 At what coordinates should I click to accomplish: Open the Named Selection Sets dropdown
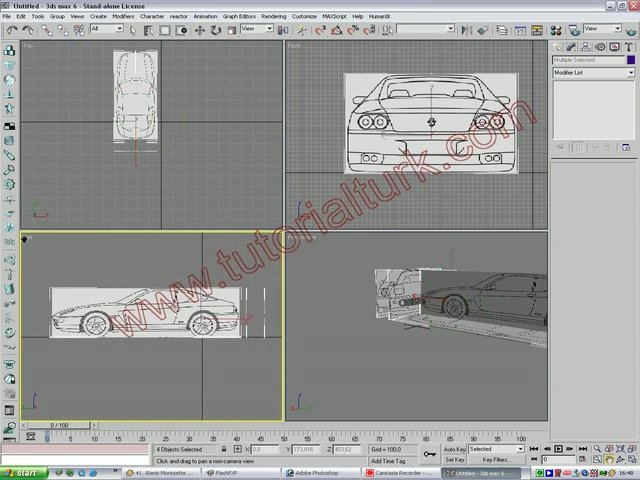[x=425, y=29]
